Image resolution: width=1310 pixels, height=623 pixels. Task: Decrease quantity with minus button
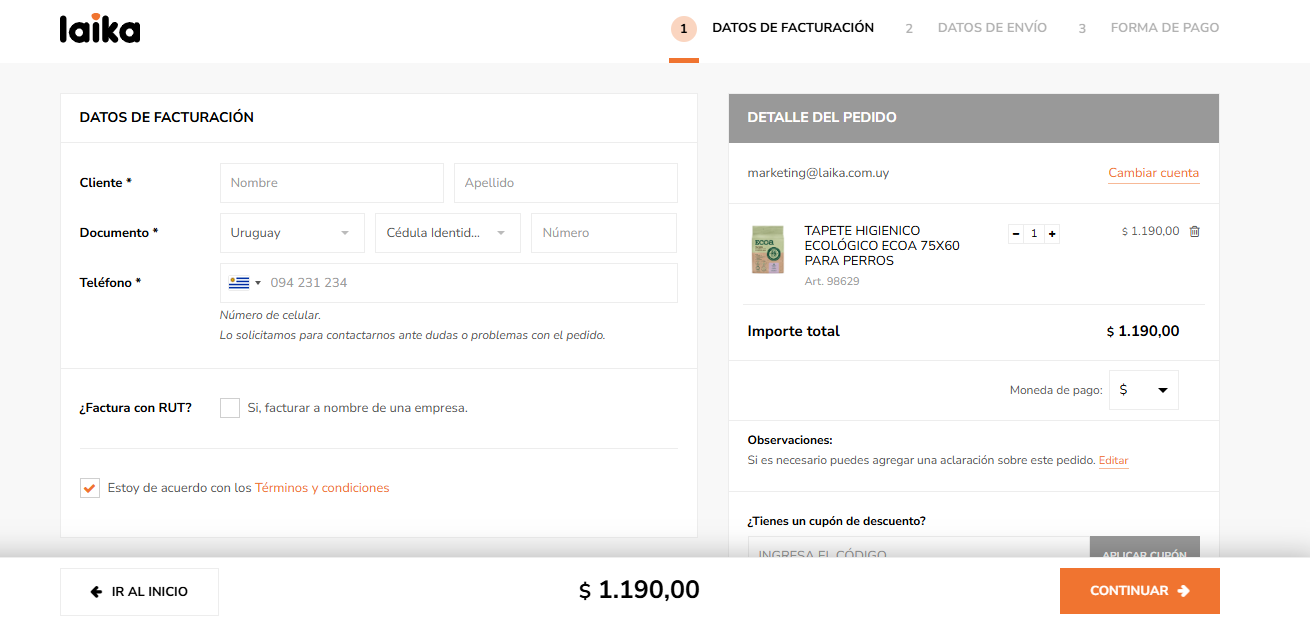(1016, 234)
